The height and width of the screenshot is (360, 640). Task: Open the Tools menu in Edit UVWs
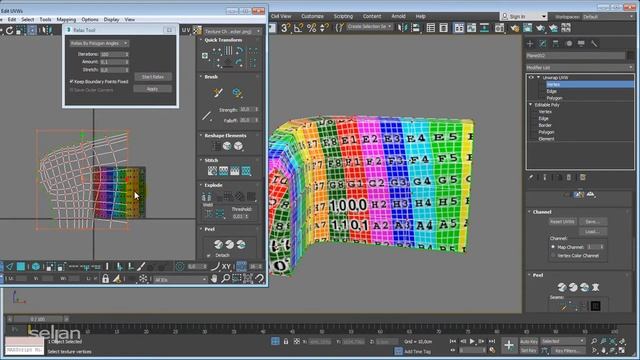point(45,20)
